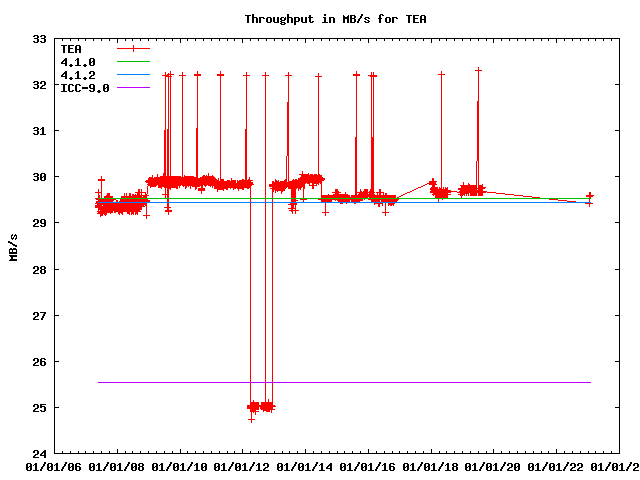Select the 4.1.0 legend entry text
The image size is (640, 480).
(x=77, y=62)
